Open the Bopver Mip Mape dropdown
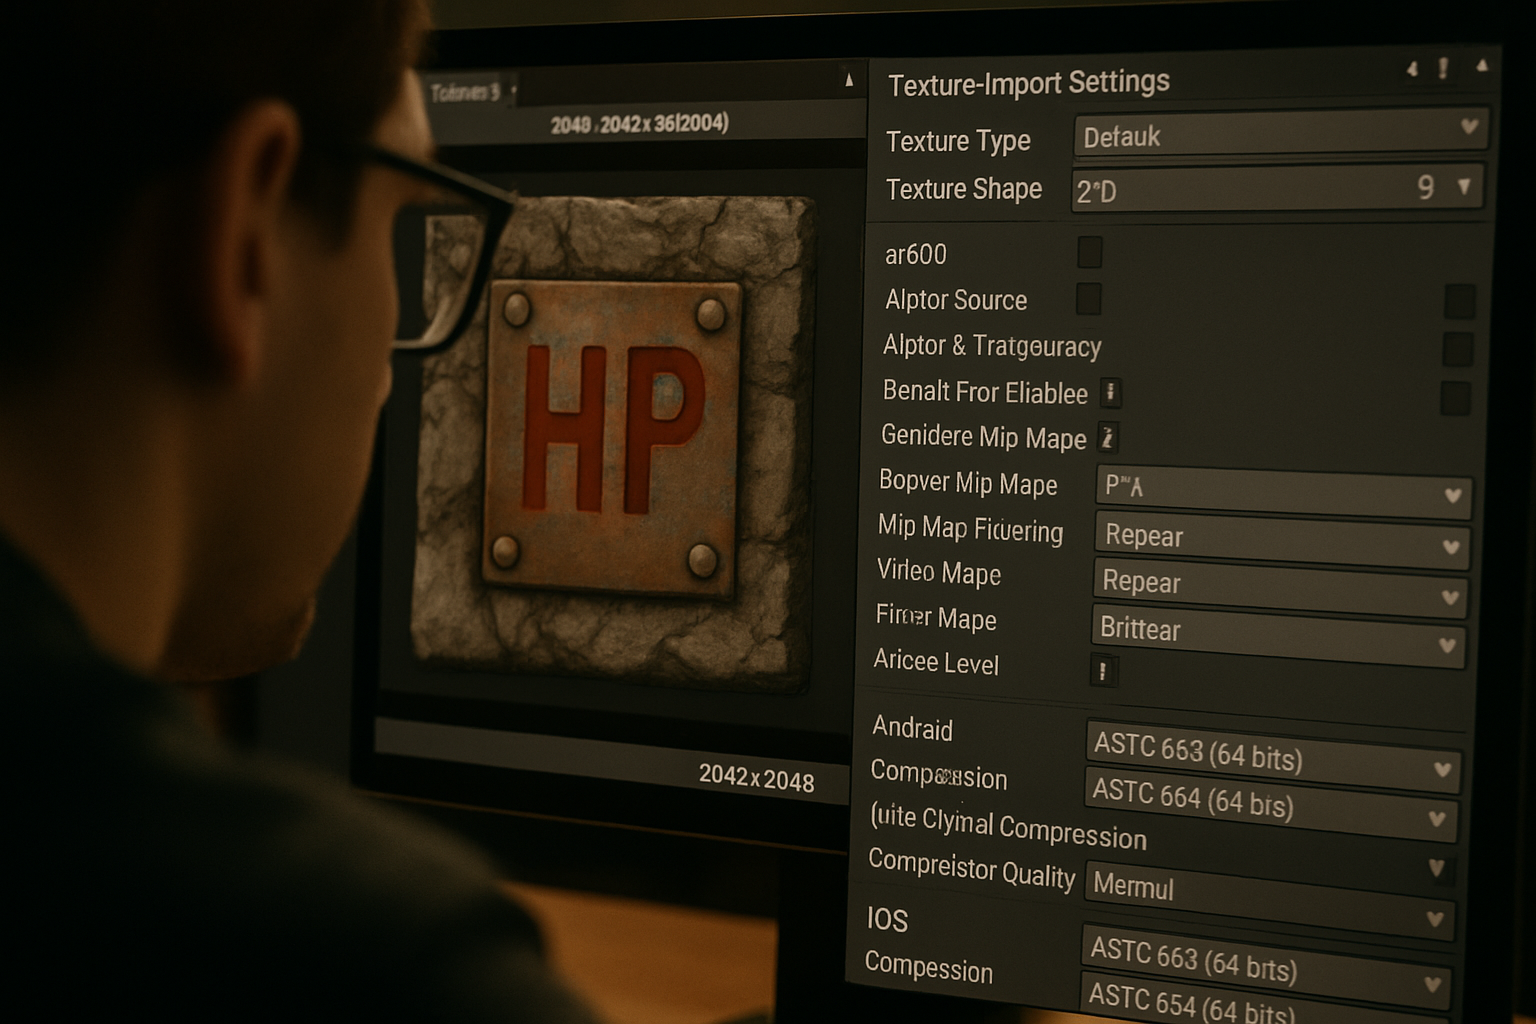 coord(1284,491)
